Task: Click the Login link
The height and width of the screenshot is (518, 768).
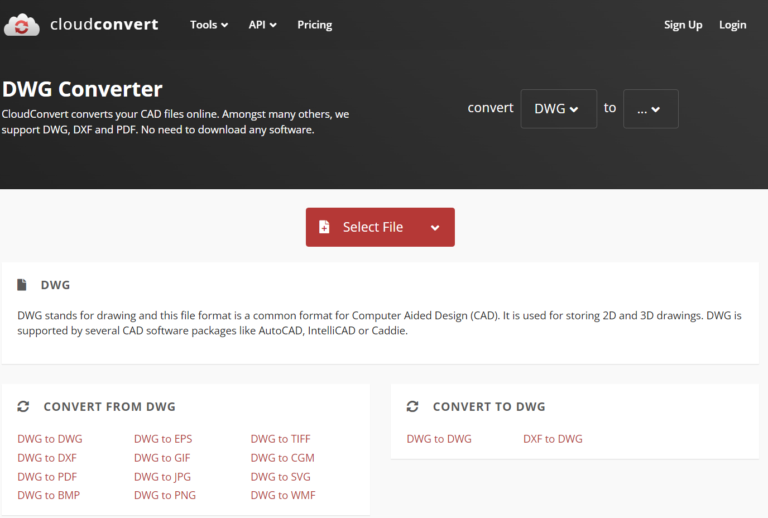Action: tap(732, 25)
